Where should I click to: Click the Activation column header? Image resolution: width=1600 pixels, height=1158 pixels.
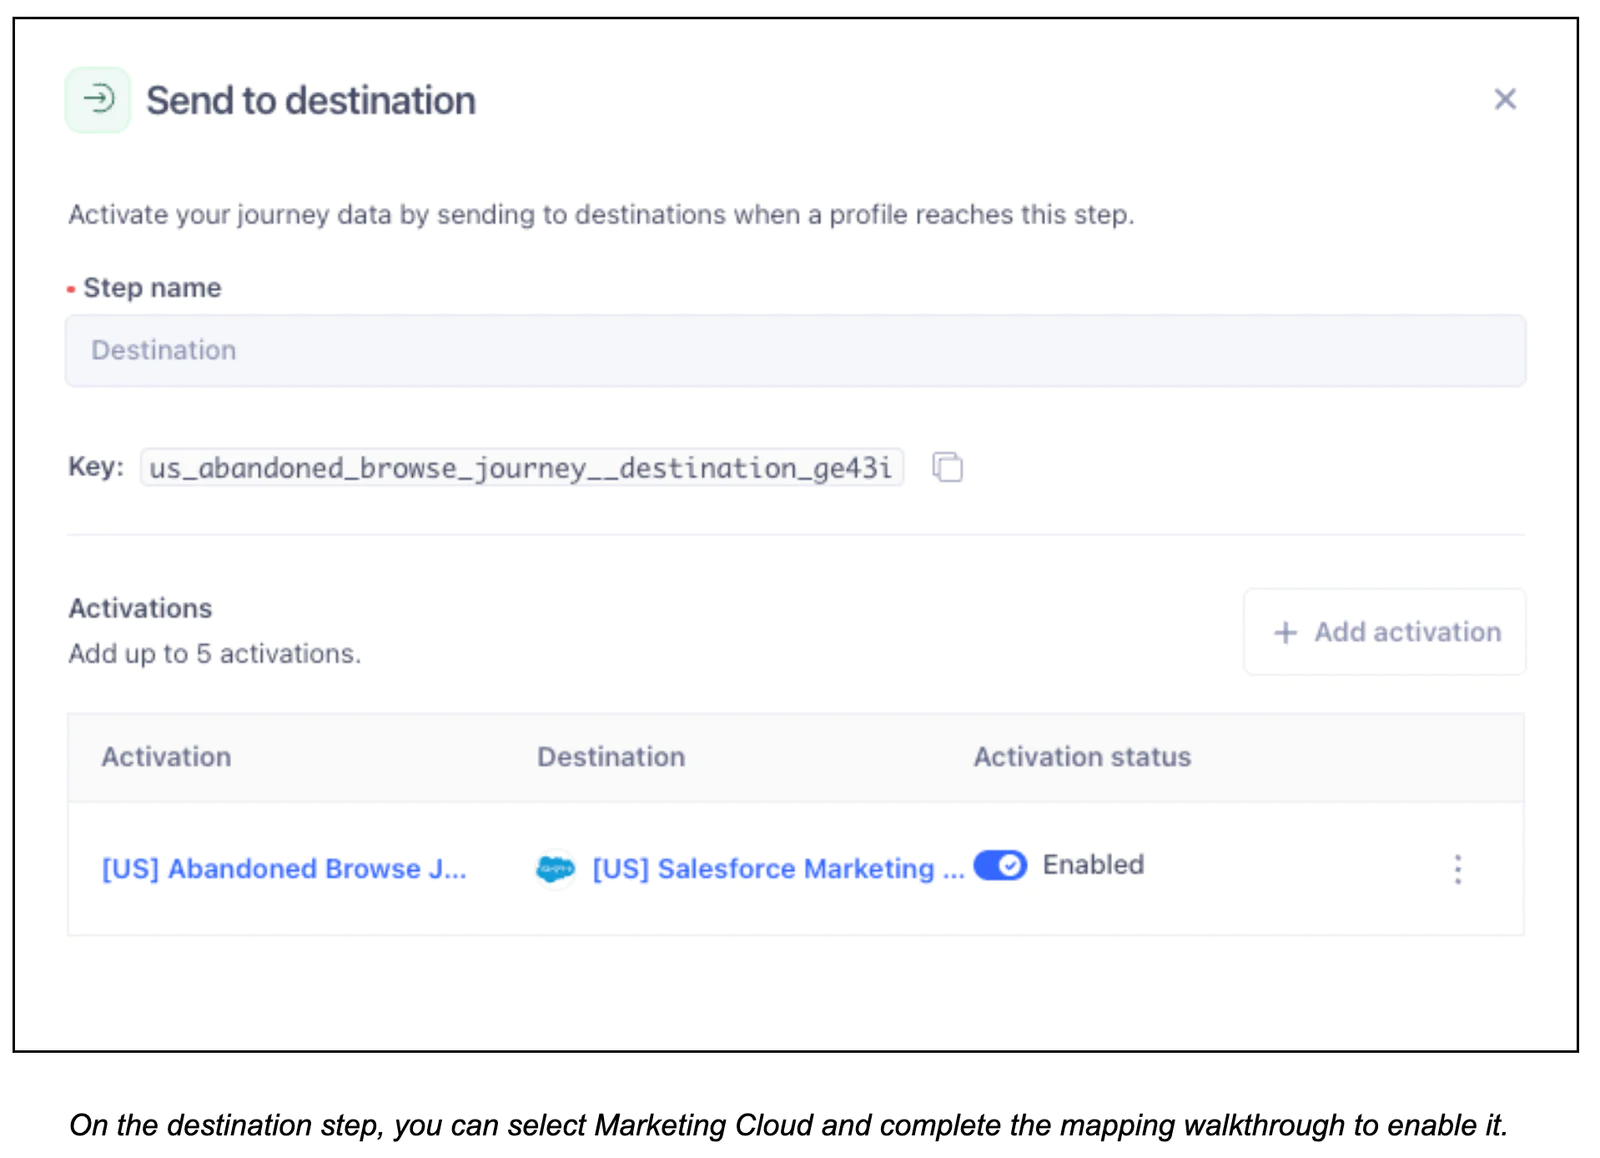click(166, 757)
